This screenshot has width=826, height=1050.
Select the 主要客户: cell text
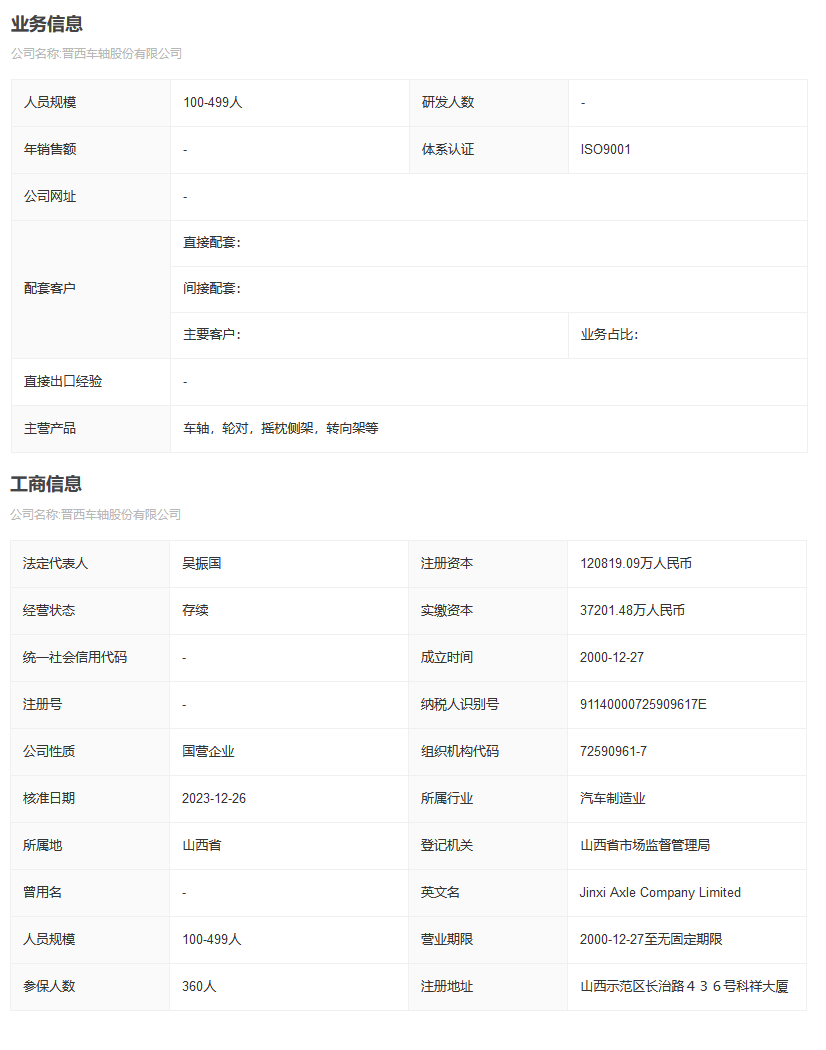tap(212, 335)
